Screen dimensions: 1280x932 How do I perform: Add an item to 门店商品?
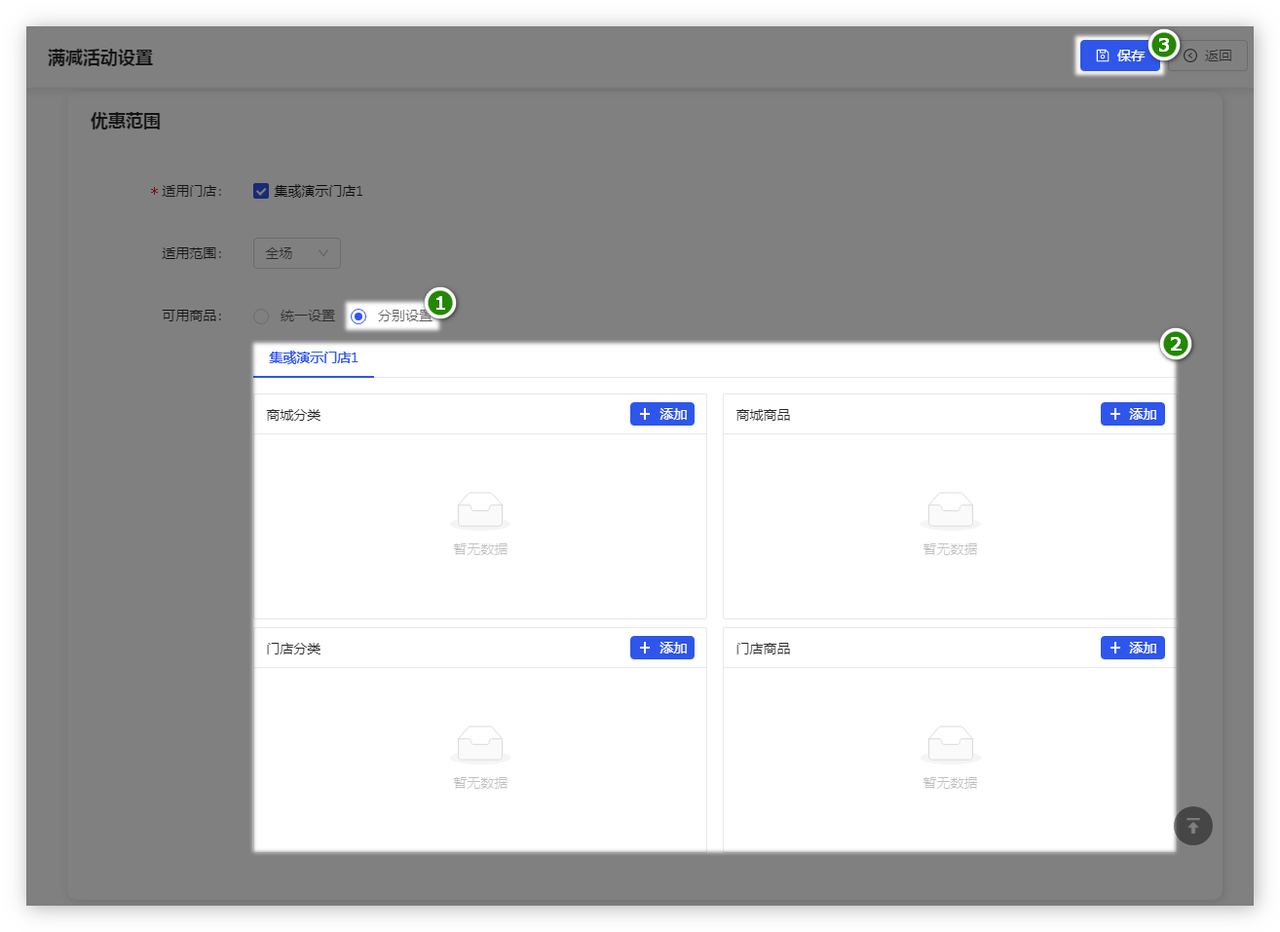[x=1133, y=648]
